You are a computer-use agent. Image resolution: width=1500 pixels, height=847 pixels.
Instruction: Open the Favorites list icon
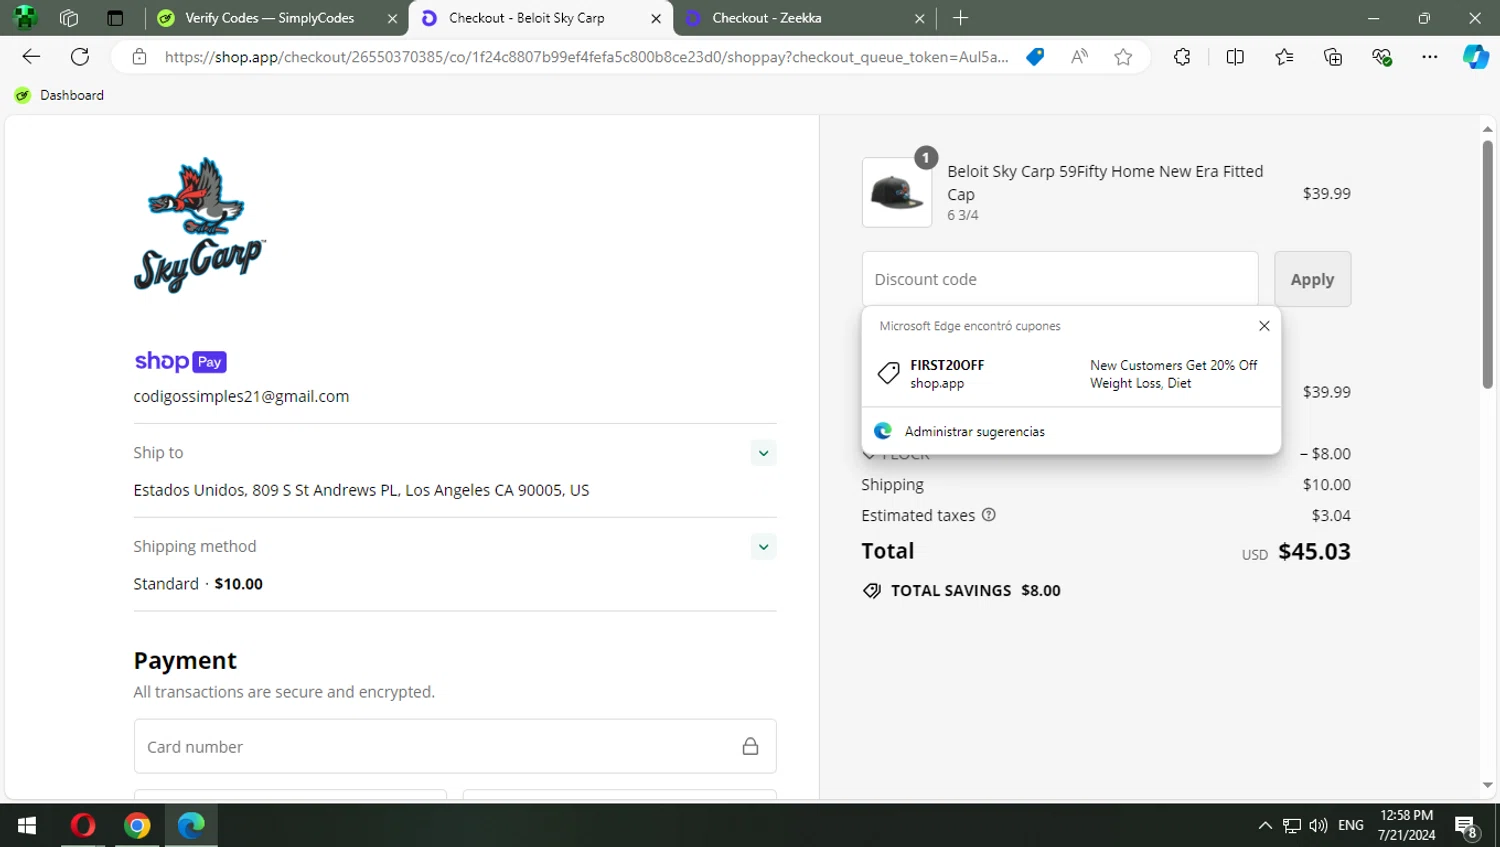click(x=1284, y=57)
